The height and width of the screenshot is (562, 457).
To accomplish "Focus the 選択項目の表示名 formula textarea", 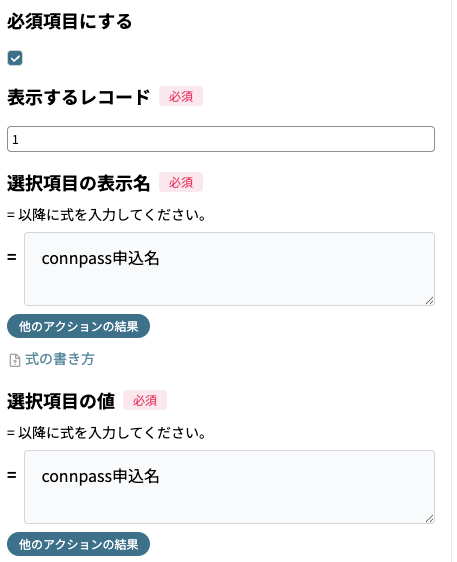I will click(229, 269).
